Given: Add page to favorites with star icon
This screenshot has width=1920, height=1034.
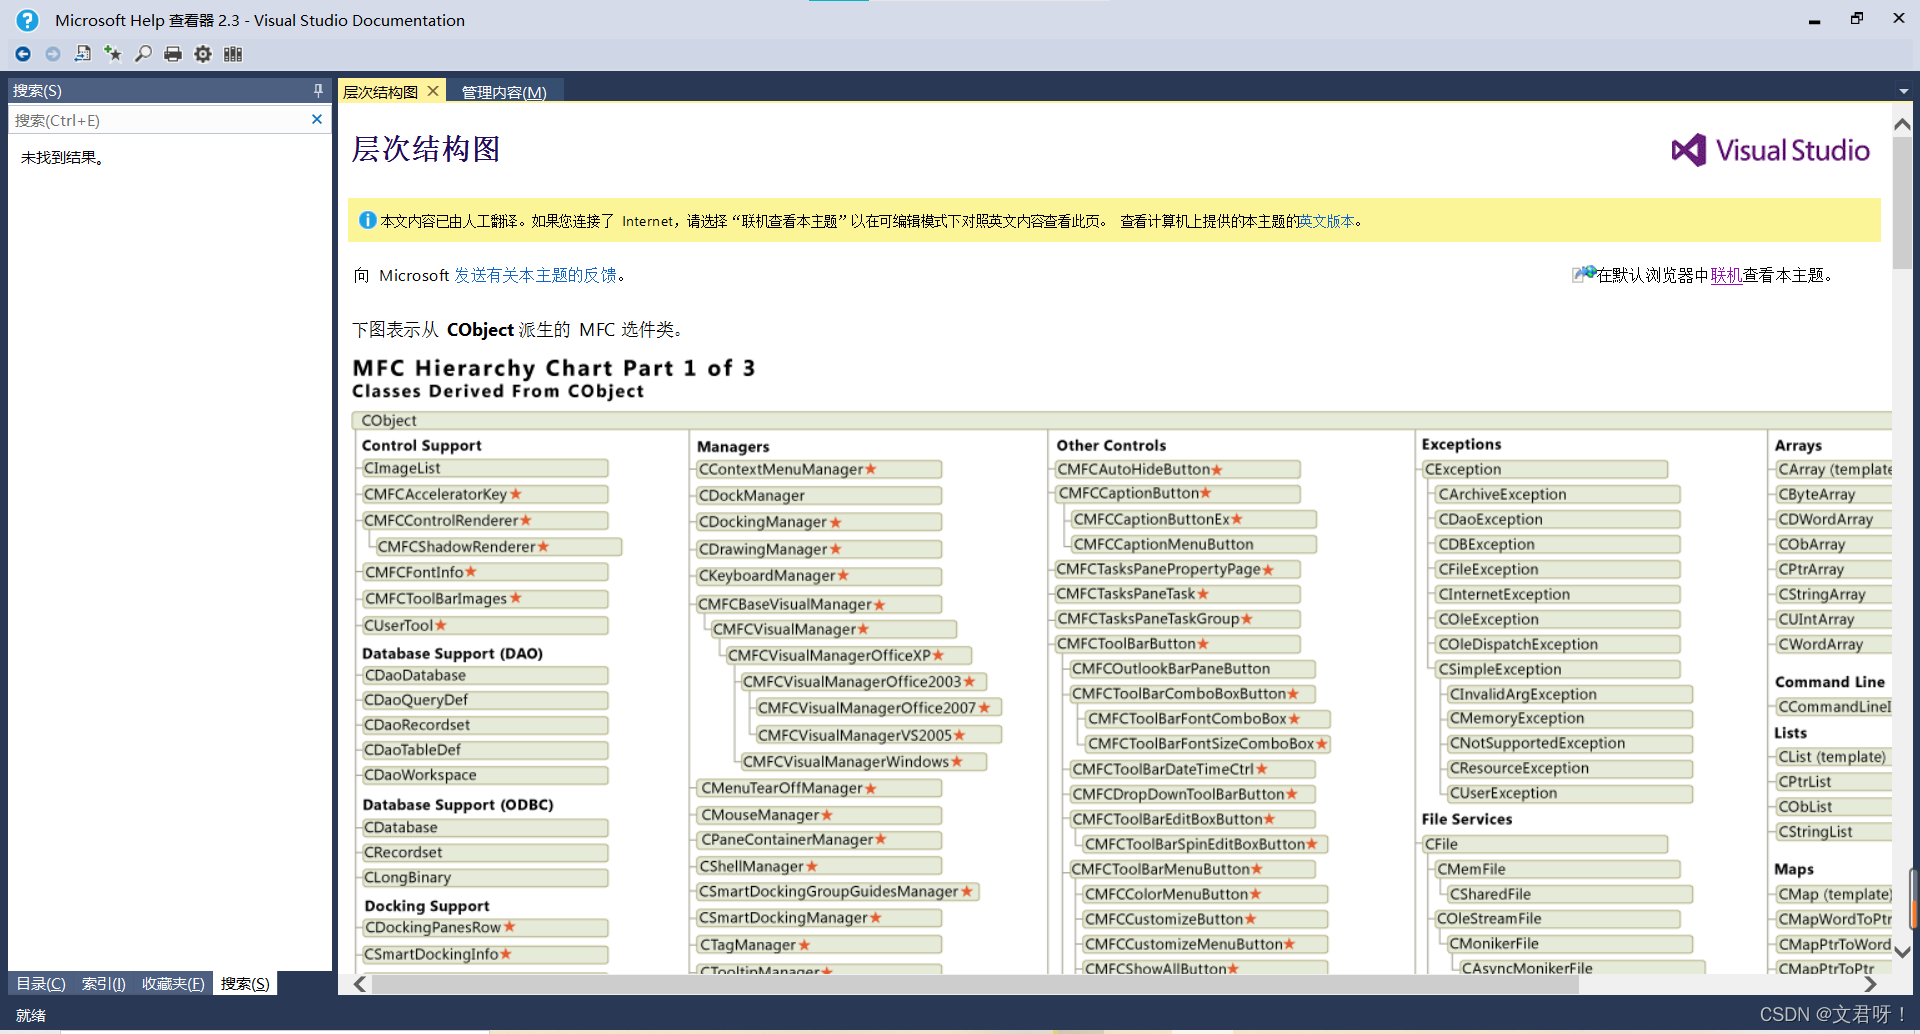Looking at the screenshot, I should point(113,54).
